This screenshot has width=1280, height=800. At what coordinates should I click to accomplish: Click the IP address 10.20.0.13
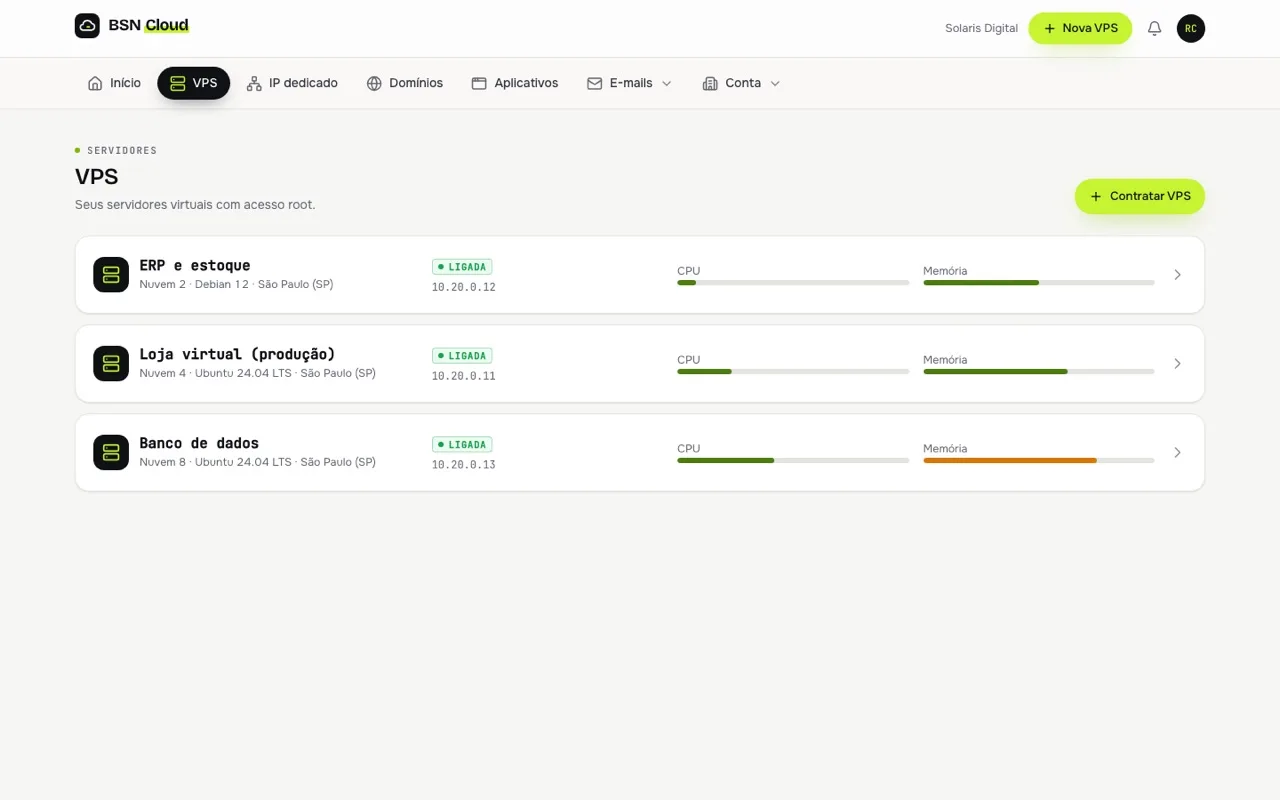[464, 465]
